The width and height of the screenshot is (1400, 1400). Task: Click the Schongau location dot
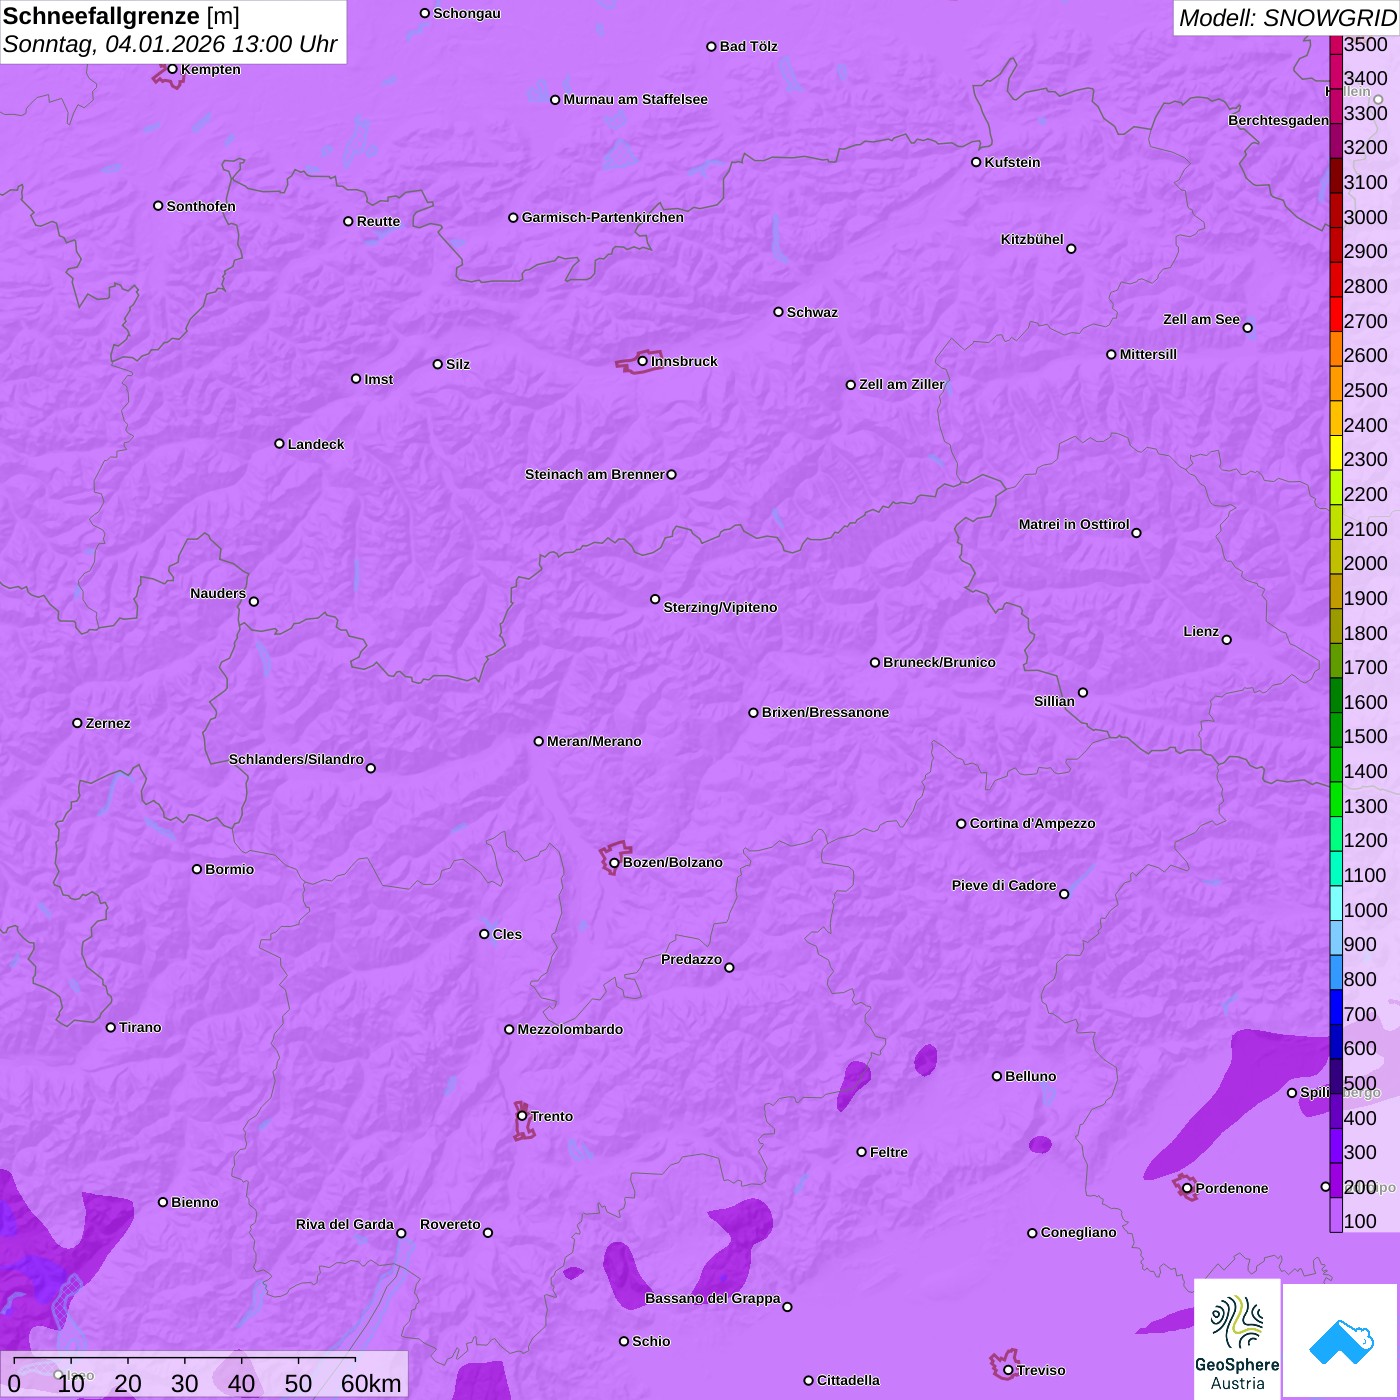pos(424,13)
